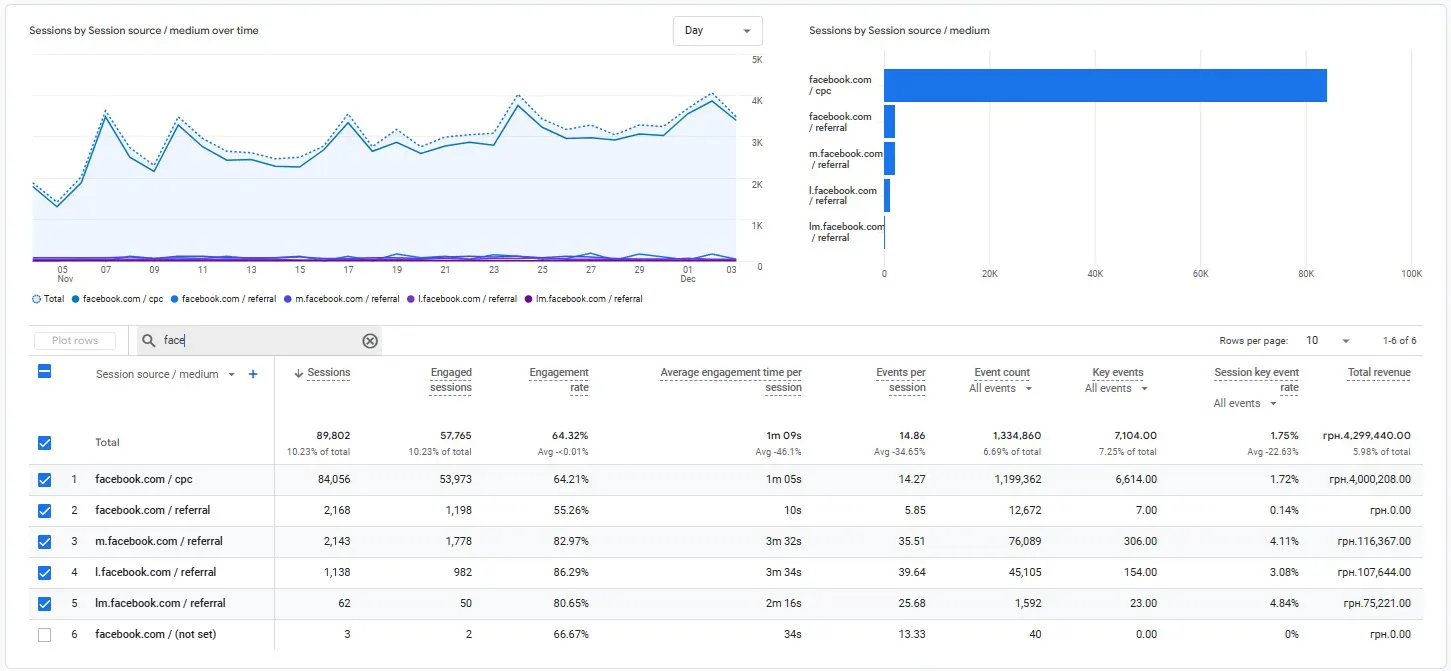This screenshot has width=1451, height=671.
Task: Open the Rows per page dropdown
Action: pyautogui.click(x=1326, y=341)
